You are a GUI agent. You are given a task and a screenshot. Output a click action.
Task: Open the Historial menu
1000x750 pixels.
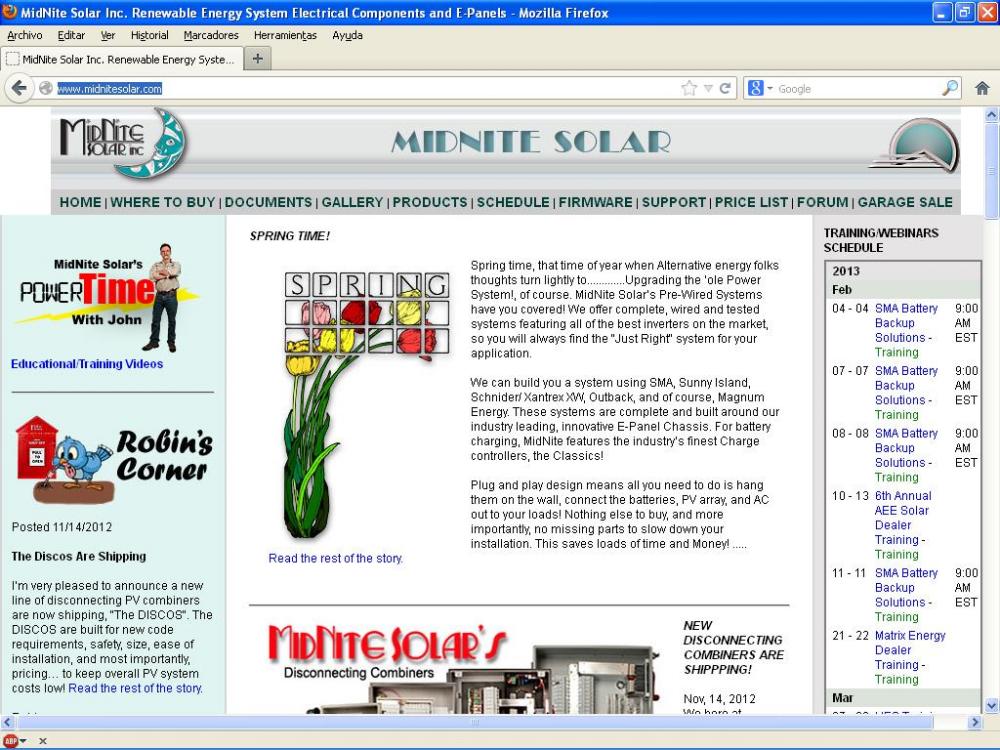pyautogui.click(x=149, y=35)
